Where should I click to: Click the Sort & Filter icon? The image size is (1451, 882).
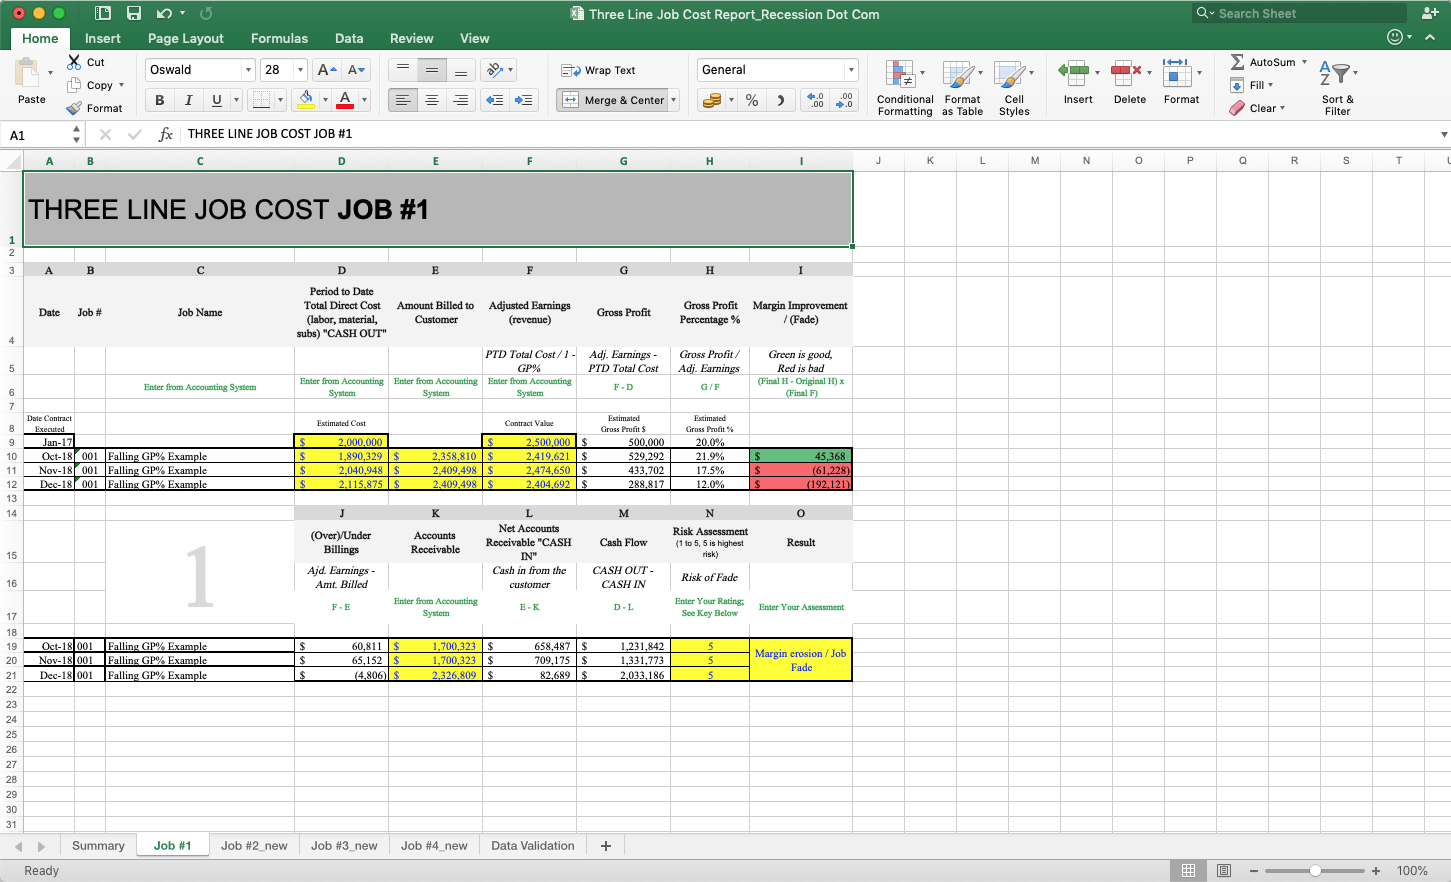point(1334,73)
